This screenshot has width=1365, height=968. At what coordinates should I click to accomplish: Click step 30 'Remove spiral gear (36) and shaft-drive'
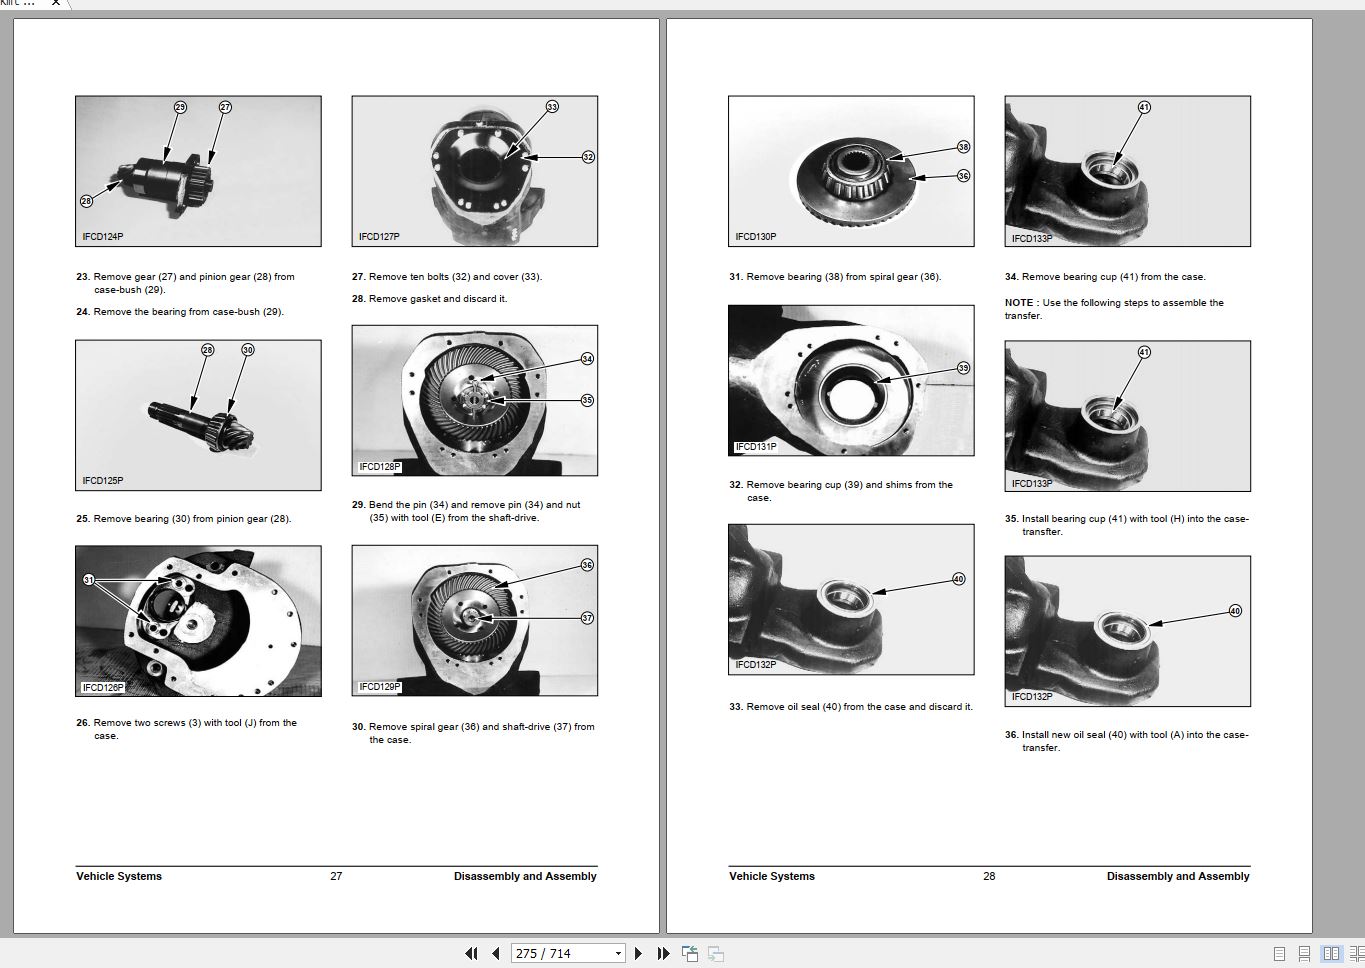474,733
